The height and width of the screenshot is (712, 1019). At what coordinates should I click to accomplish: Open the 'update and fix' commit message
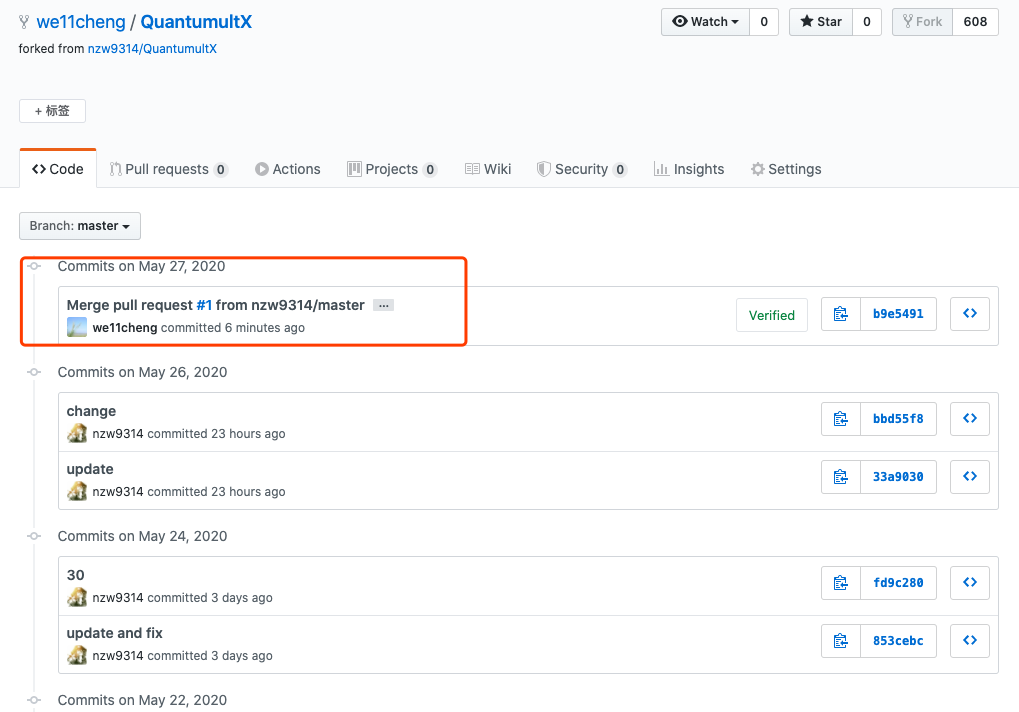click(x=114, y=633)
